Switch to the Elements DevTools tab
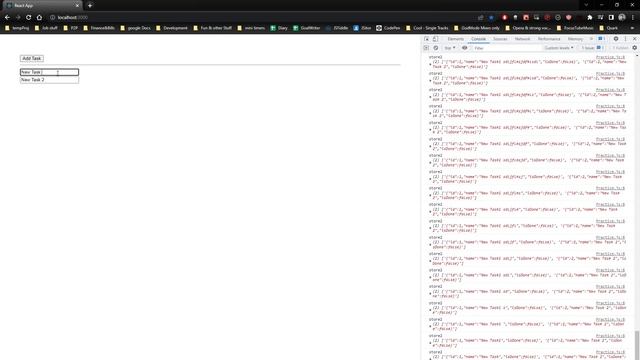Viewport: 640px width, 360px height. coord(456,39)
